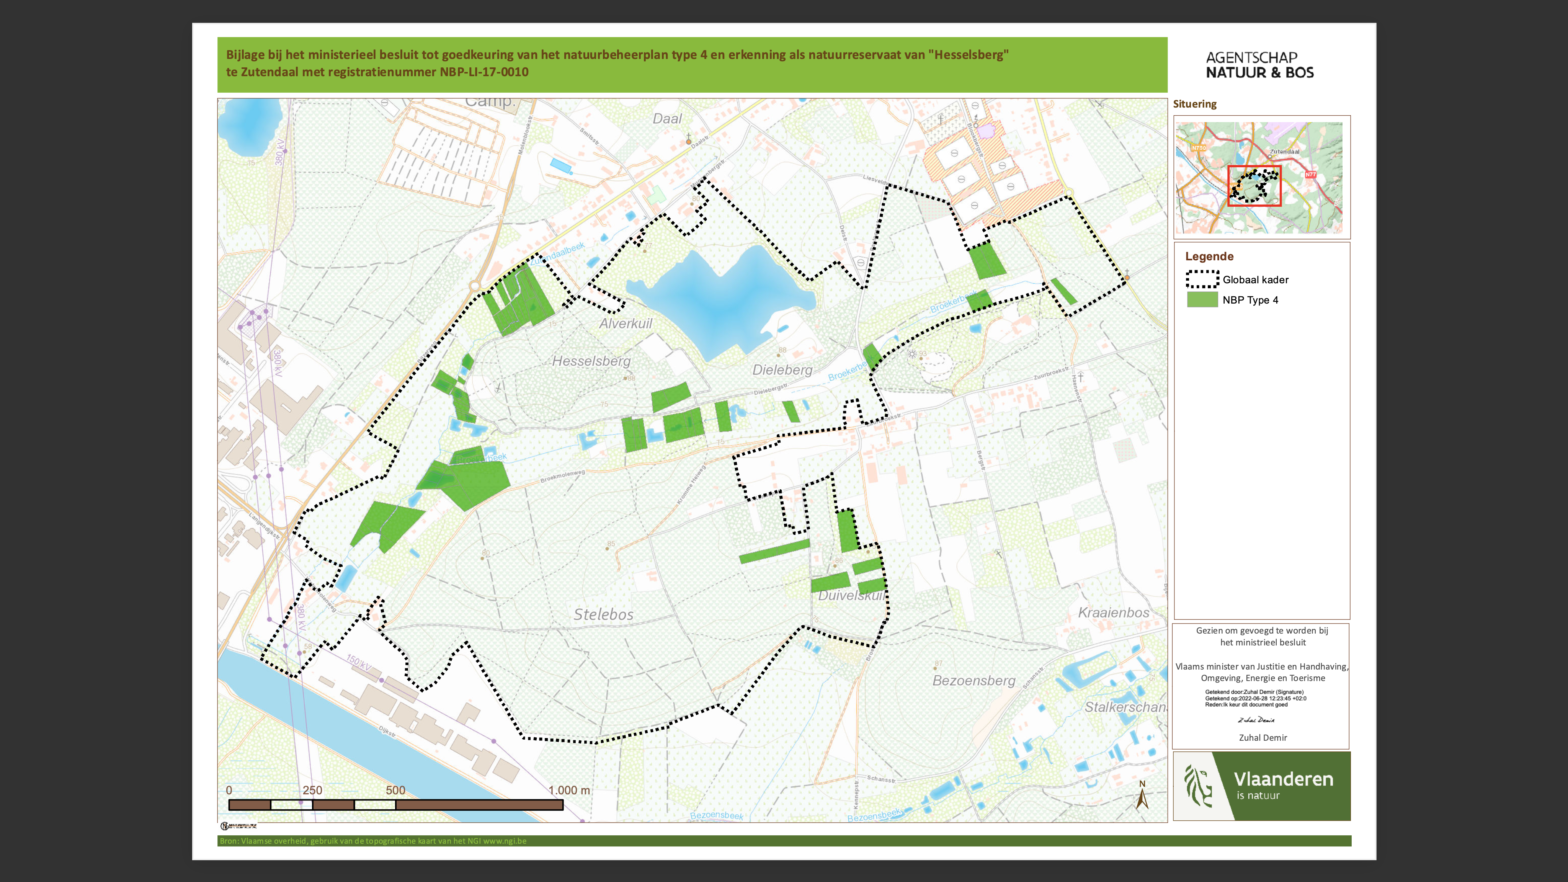Click the Bezoensberg place name

[973, 681]
